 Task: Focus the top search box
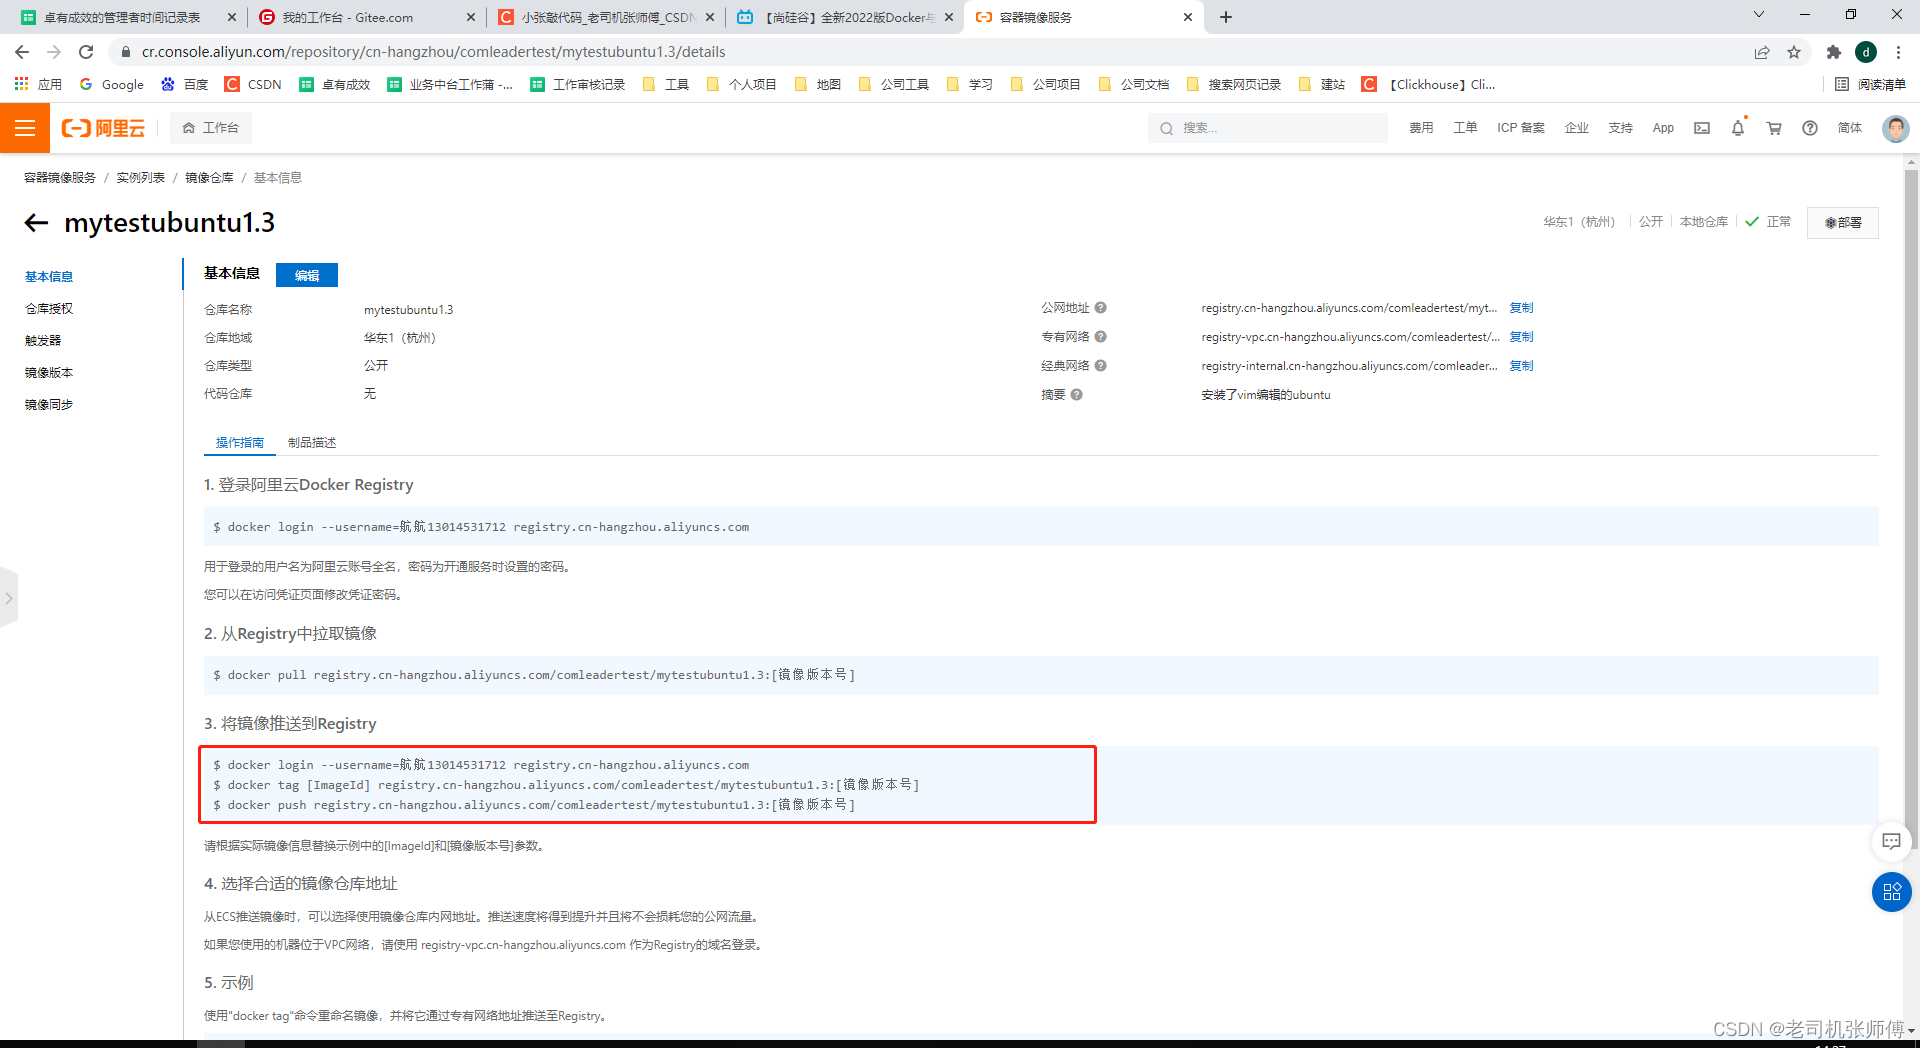(1267, 128)
